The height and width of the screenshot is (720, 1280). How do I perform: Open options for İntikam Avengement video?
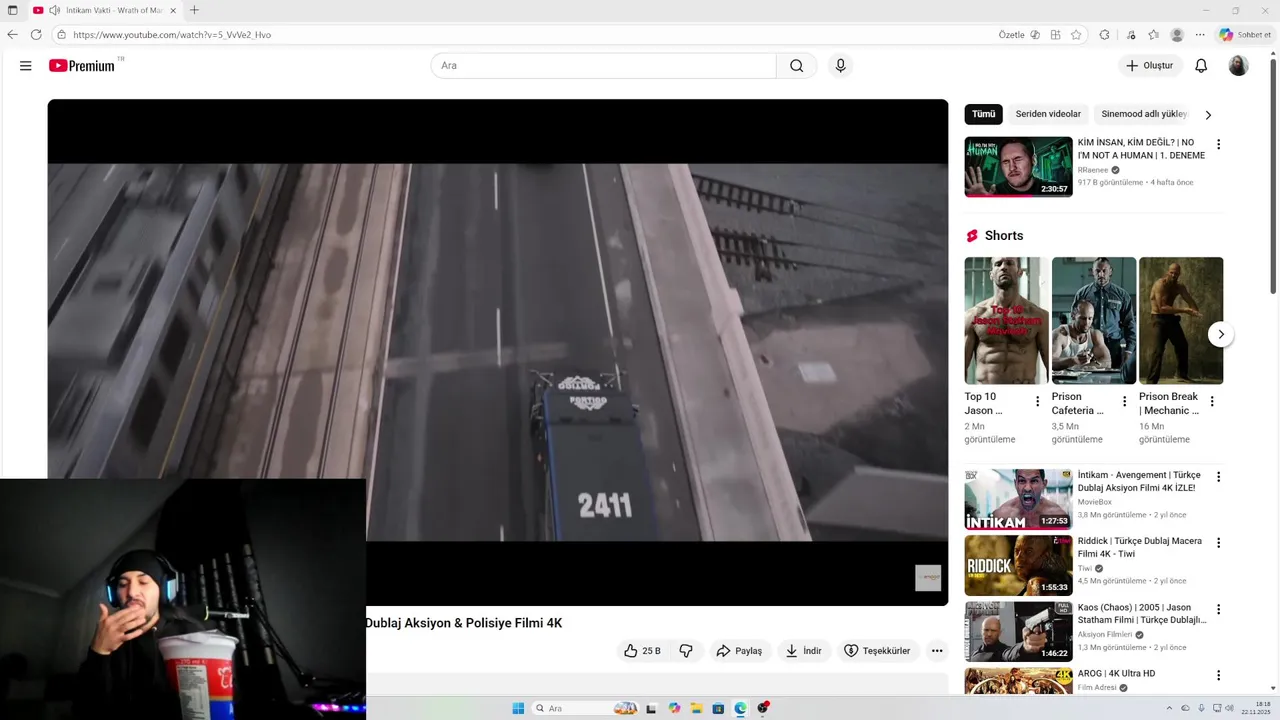click(1218, 477)
